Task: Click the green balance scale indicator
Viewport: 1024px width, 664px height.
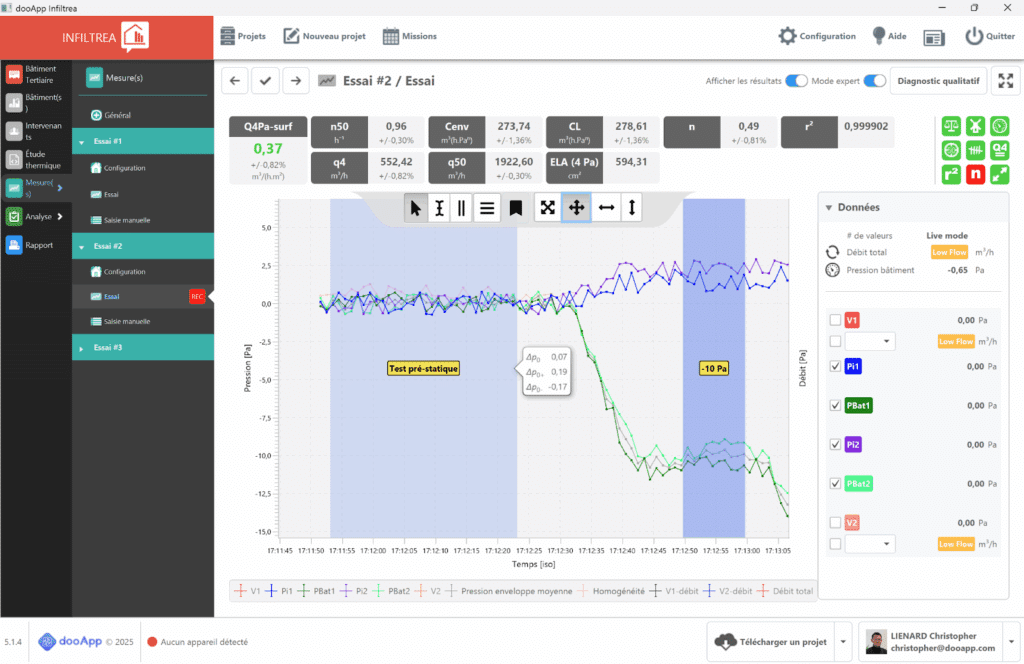Action: click(x=951, y=126)
